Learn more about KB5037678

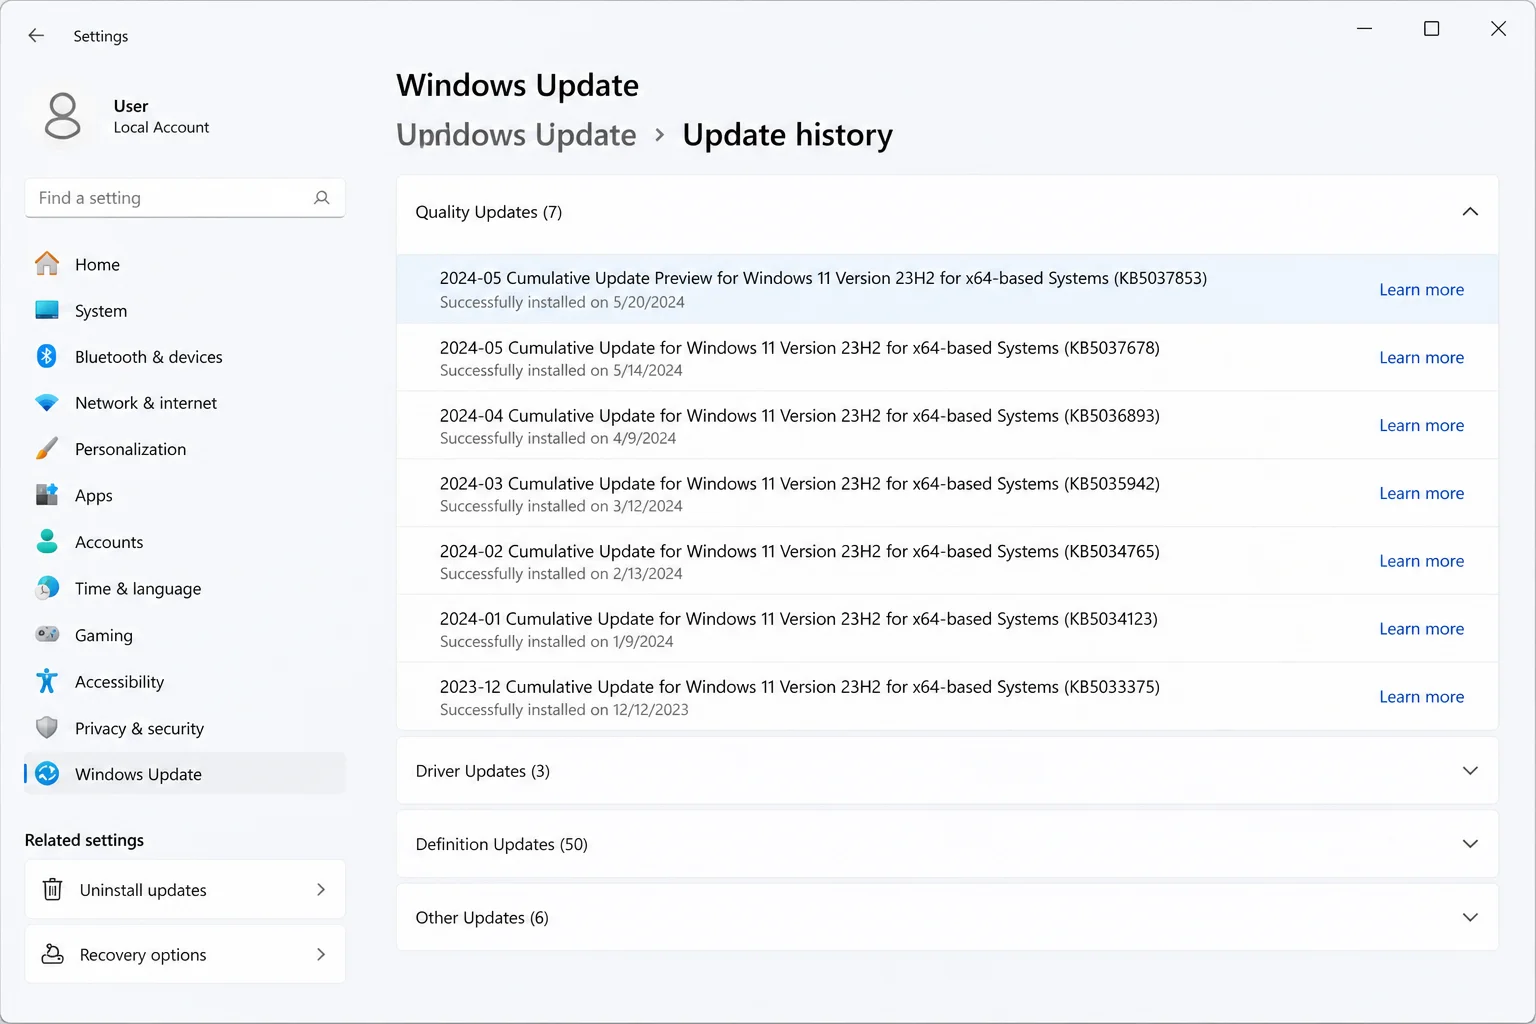(x=1421, y=357)
